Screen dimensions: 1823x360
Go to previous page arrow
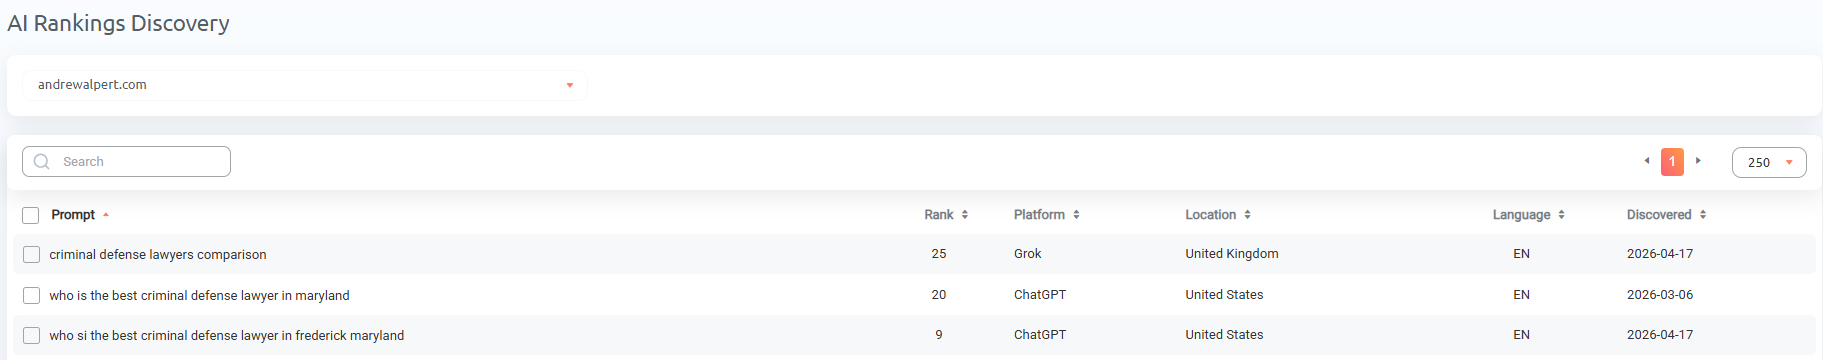(1647, 161)
